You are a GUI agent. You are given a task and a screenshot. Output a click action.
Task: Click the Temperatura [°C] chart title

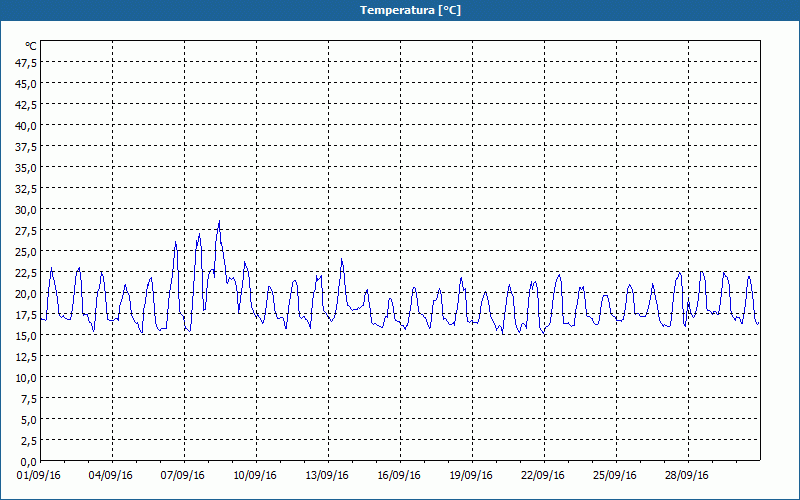tap(410, 10)
